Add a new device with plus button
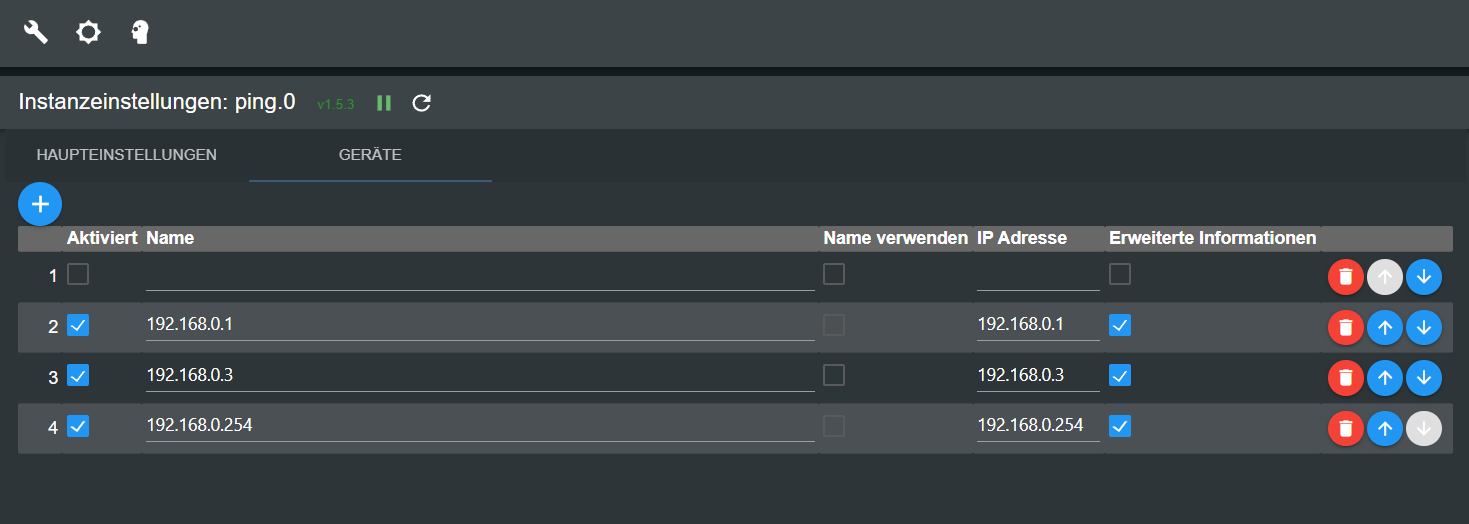1469x524 pixels. (x=40, y=204)
